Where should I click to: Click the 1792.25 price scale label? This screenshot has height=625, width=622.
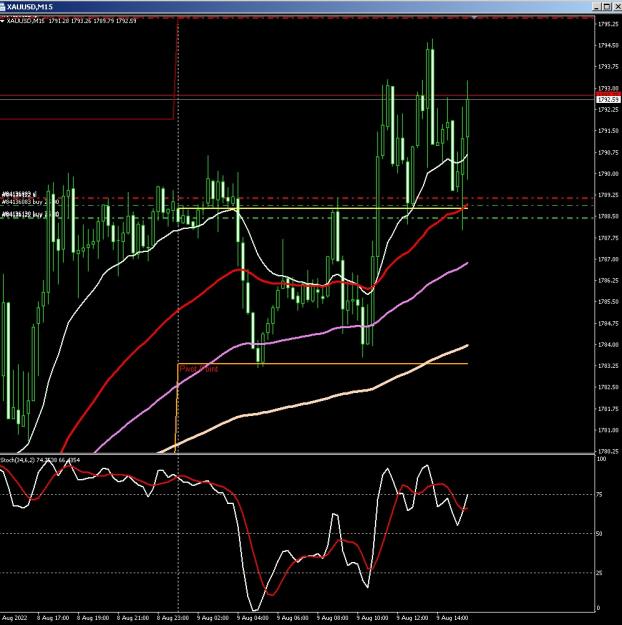608,110
